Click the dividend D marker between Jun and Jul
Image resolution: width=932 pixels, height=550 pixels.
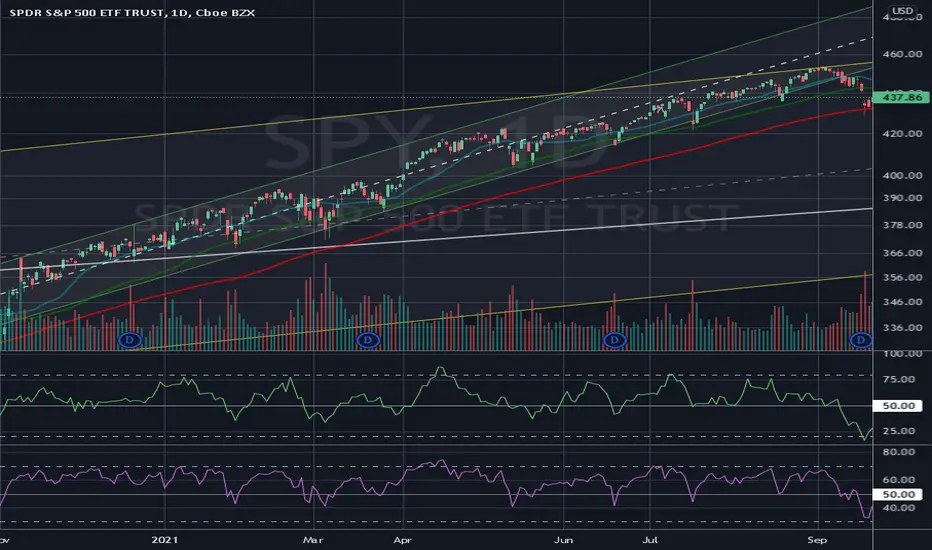[x=615, y=340]
